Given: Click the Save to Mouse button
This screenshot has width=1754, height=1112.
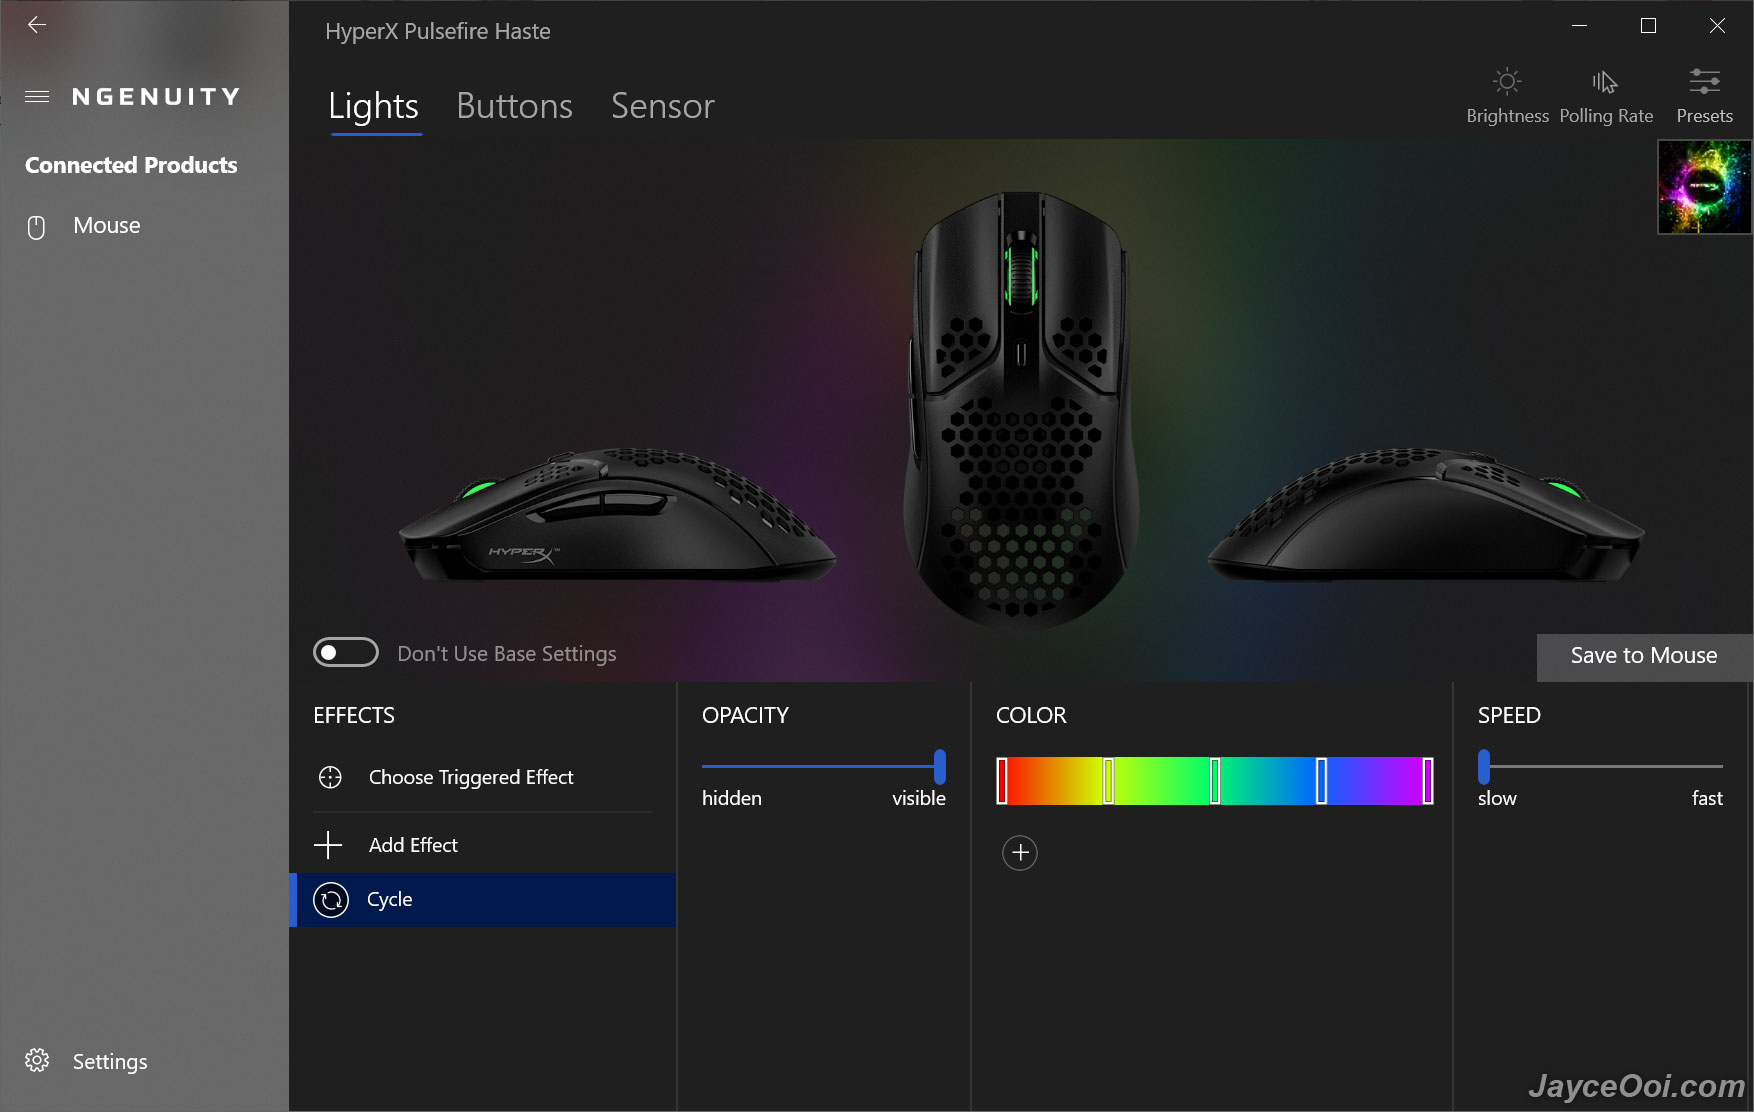Looking at the screenshot, I should (1644, 656).
